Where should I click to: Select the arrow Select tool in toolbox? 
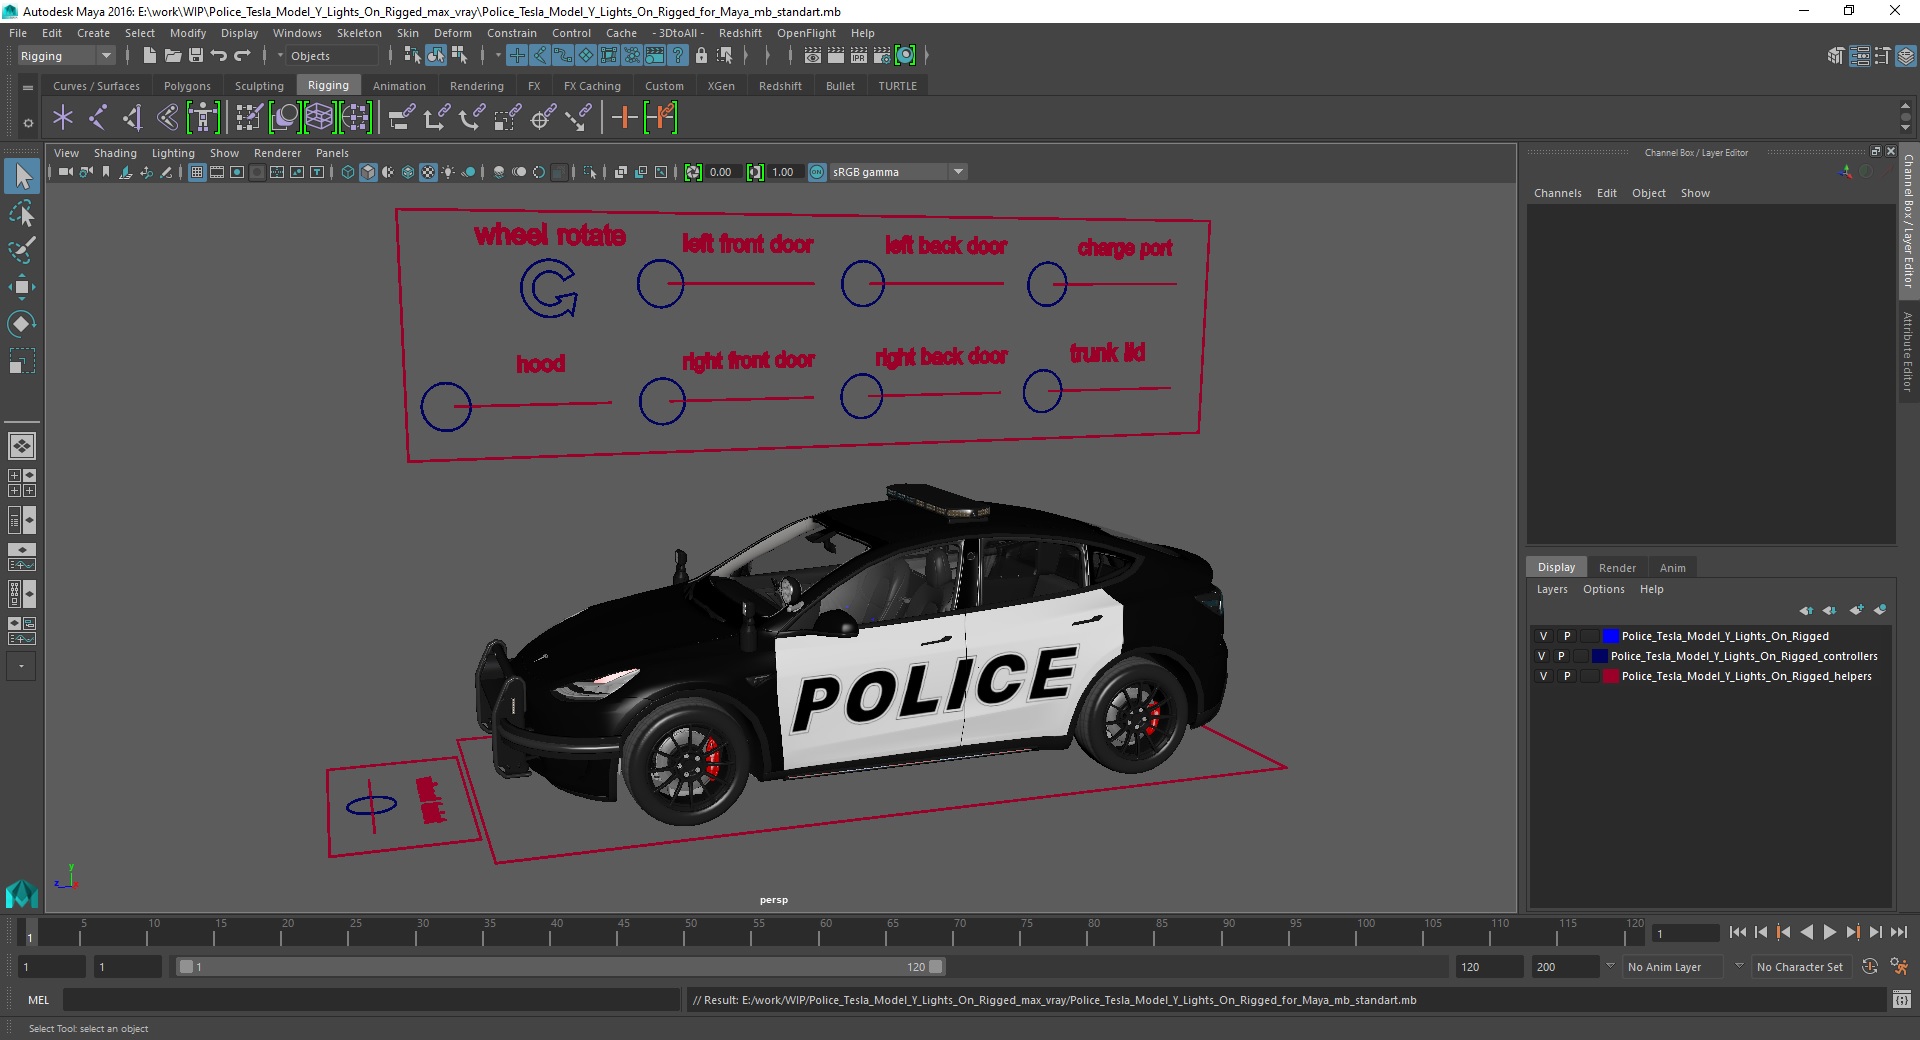[x=22, y=177]
